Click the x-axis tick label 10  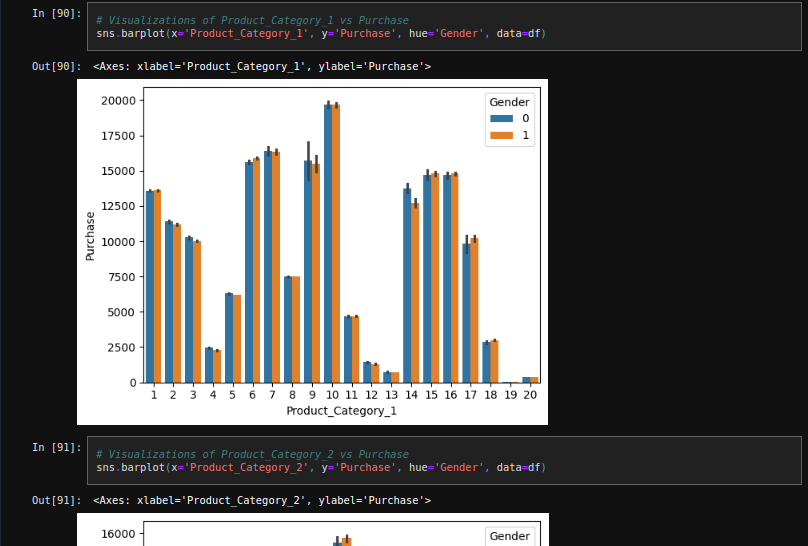[332, 395]
